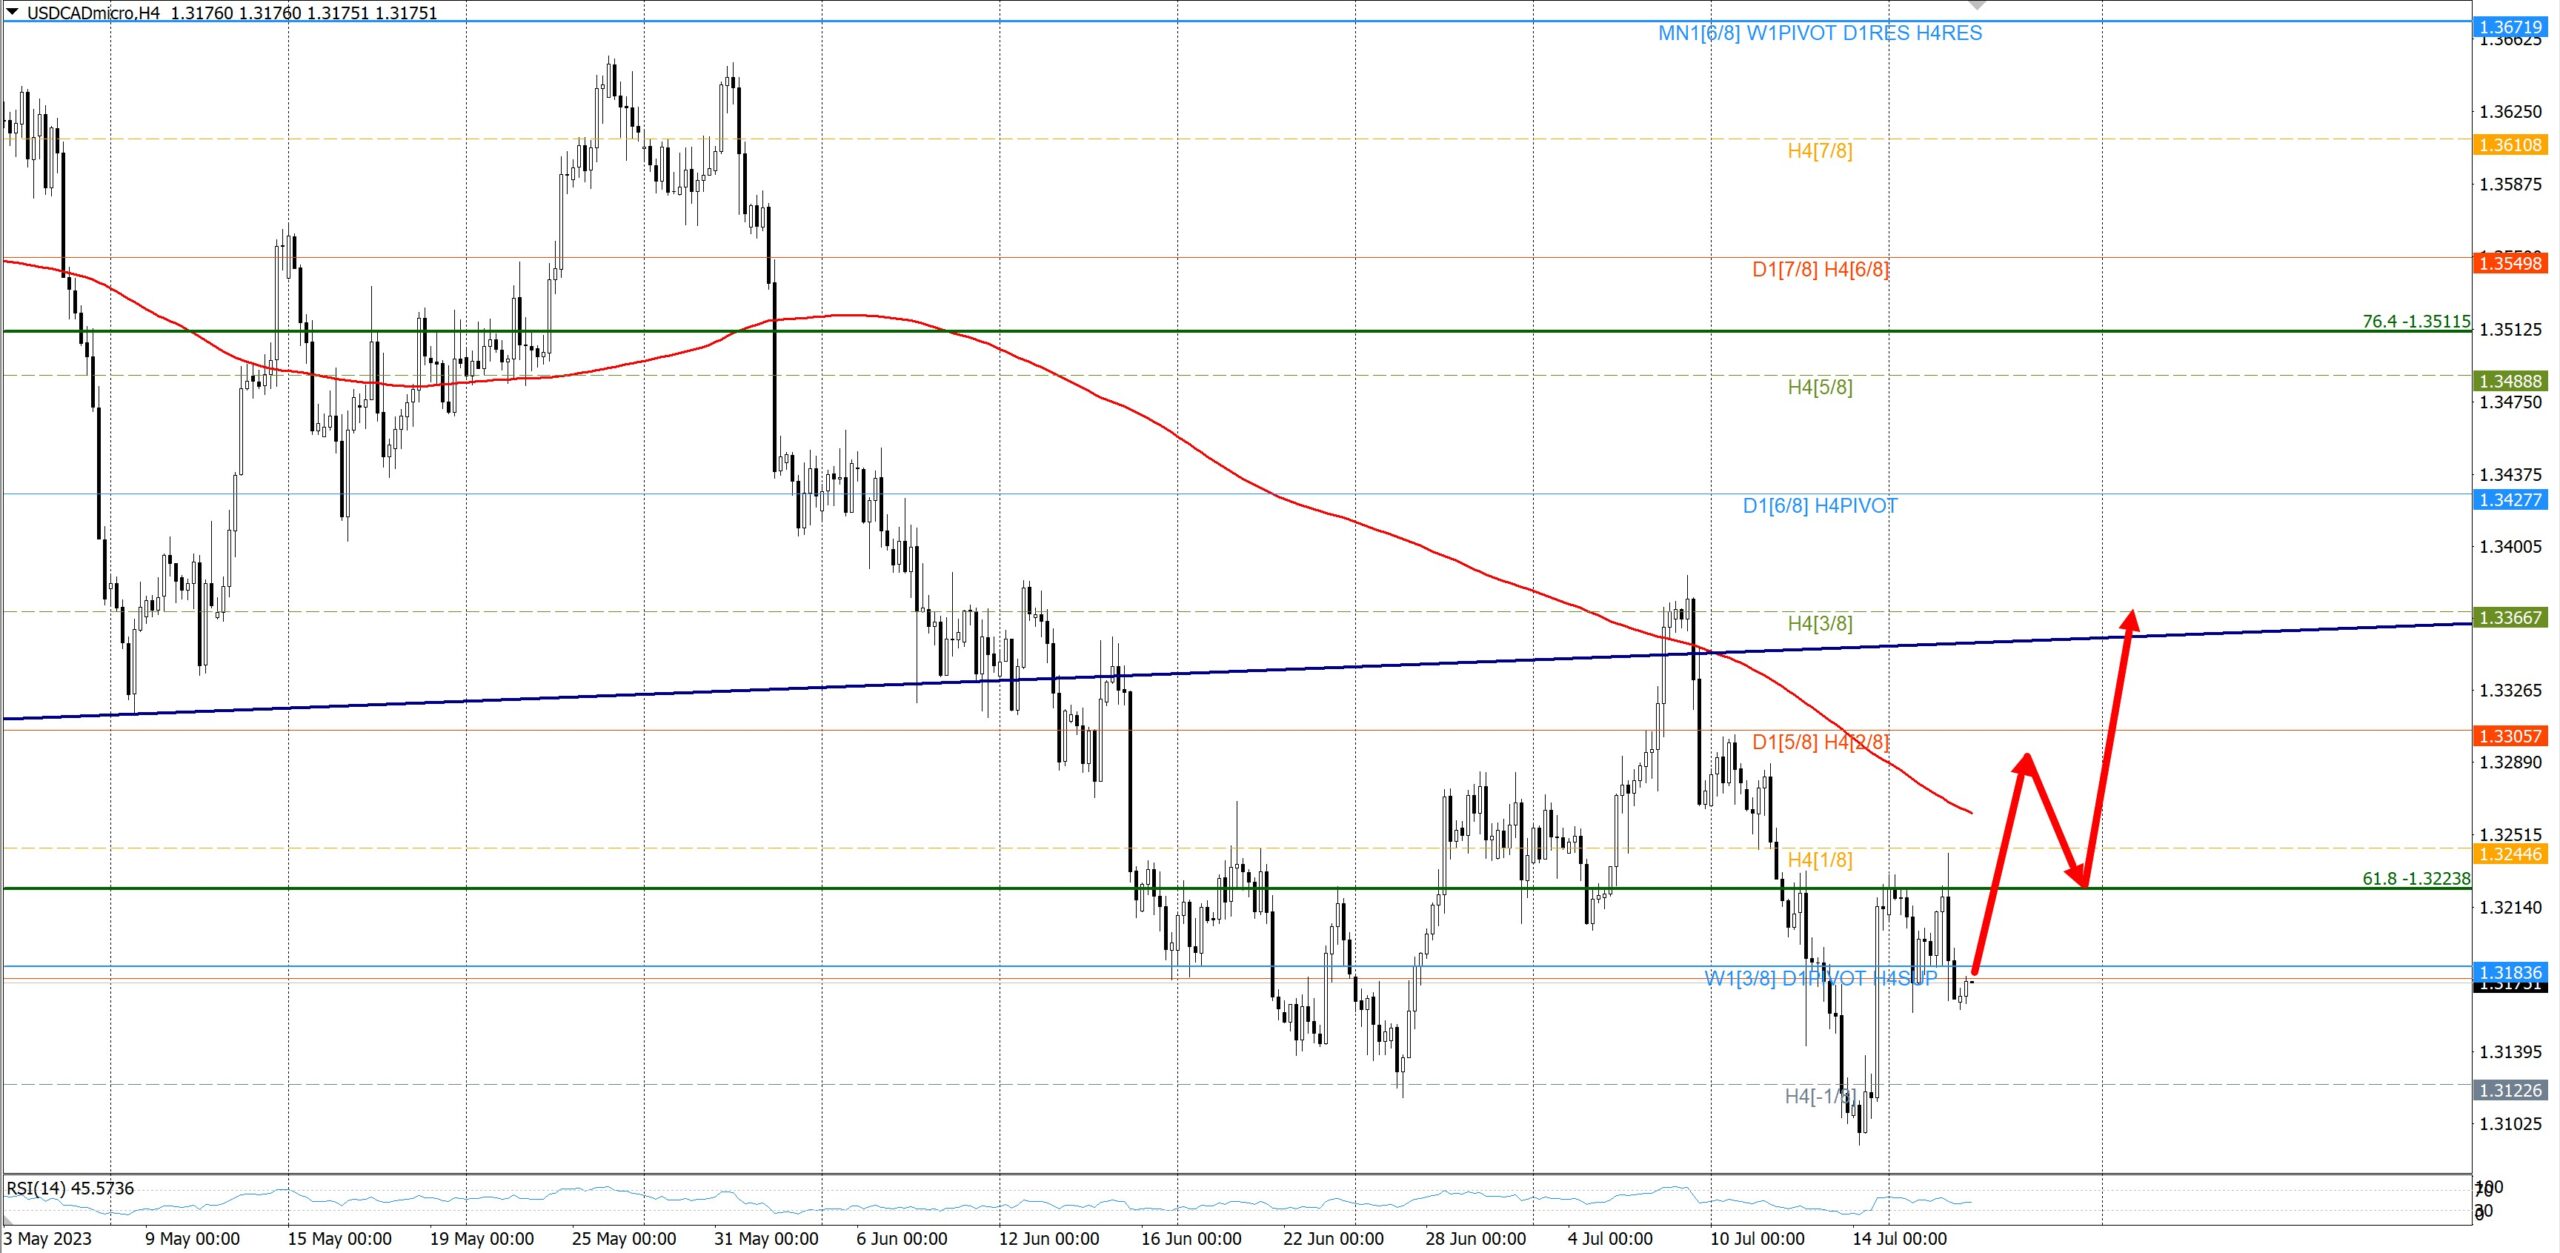The image size is (2560, 1253).
Task: Click the H4[7/8] level label
Action: tap(1819, 151)
